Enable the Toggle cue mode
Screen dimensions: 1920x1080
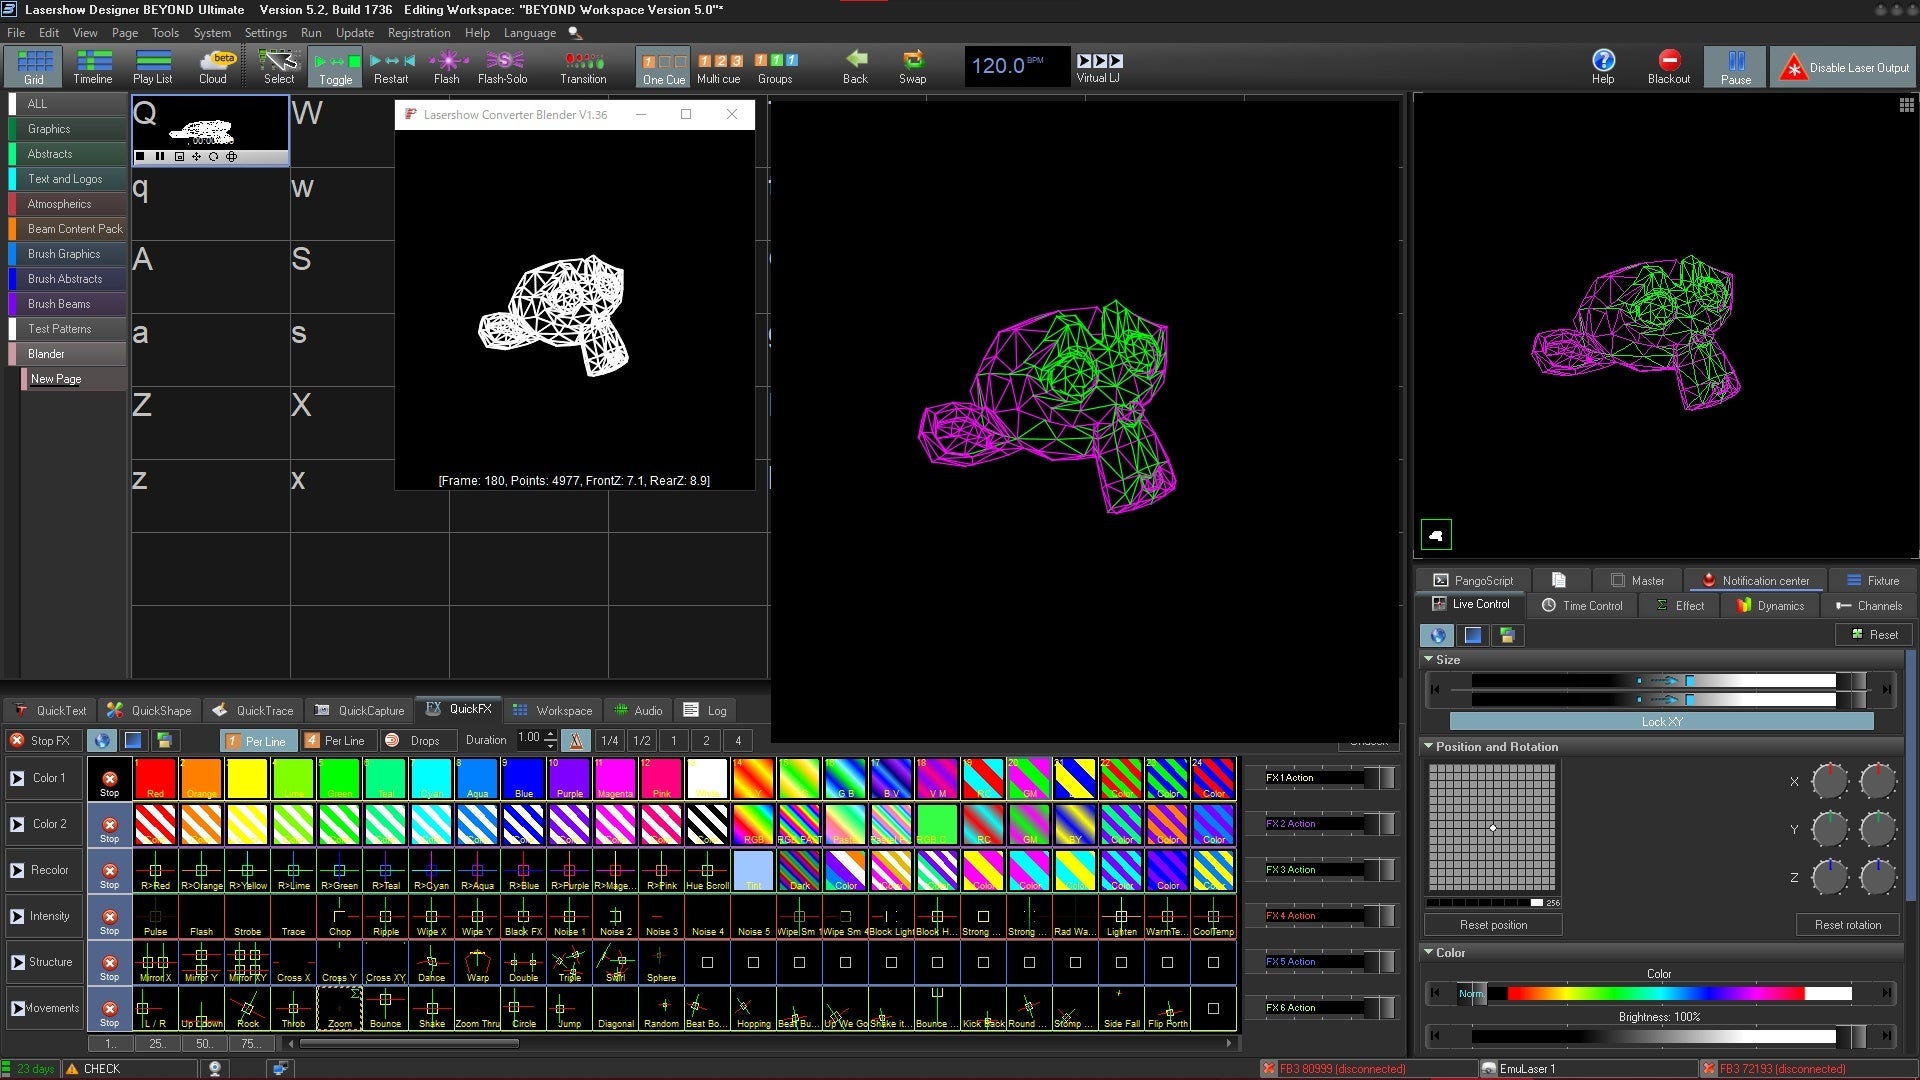[336, 66]
